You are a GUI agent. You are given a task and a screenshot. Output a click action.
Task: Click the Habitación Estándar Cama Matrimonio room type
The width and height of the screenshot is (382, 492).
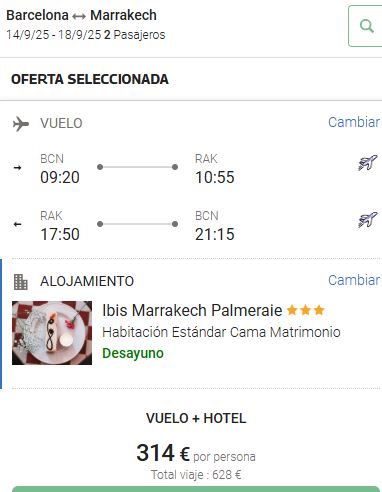click(x=221, y=332)
